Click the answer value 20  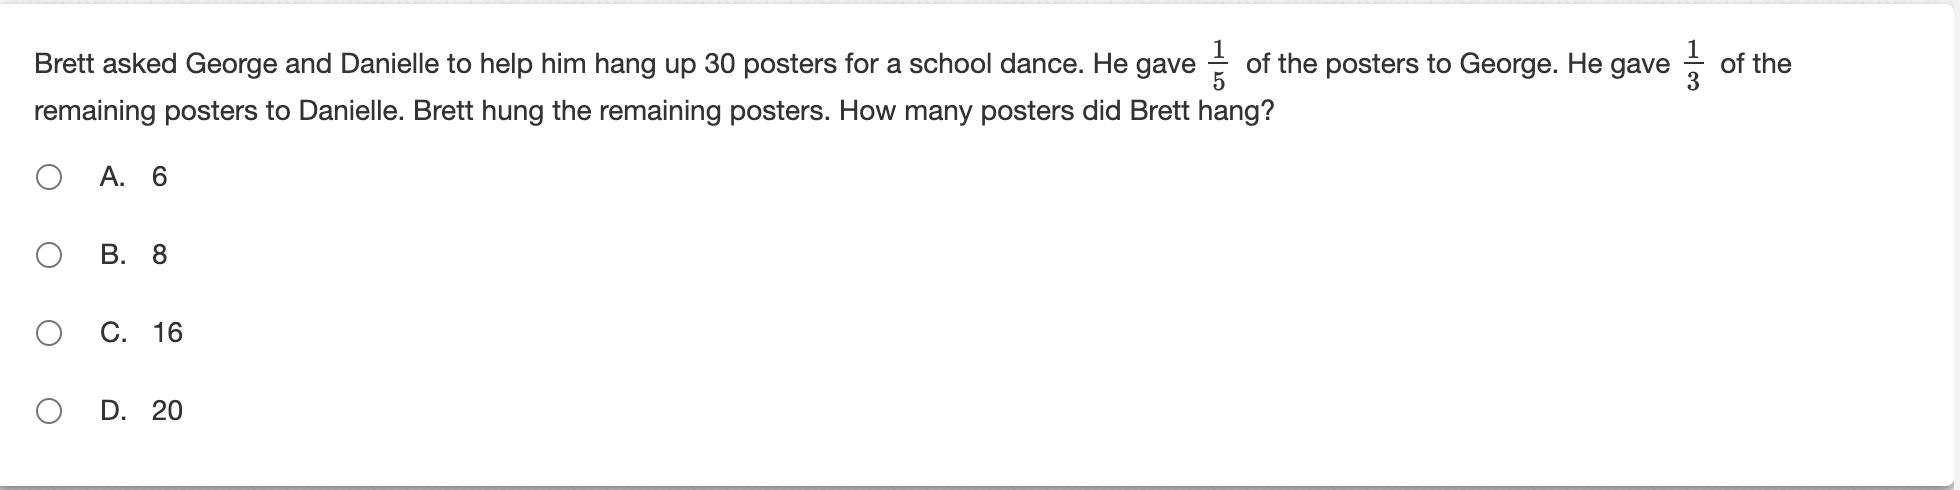click(167, 411)
